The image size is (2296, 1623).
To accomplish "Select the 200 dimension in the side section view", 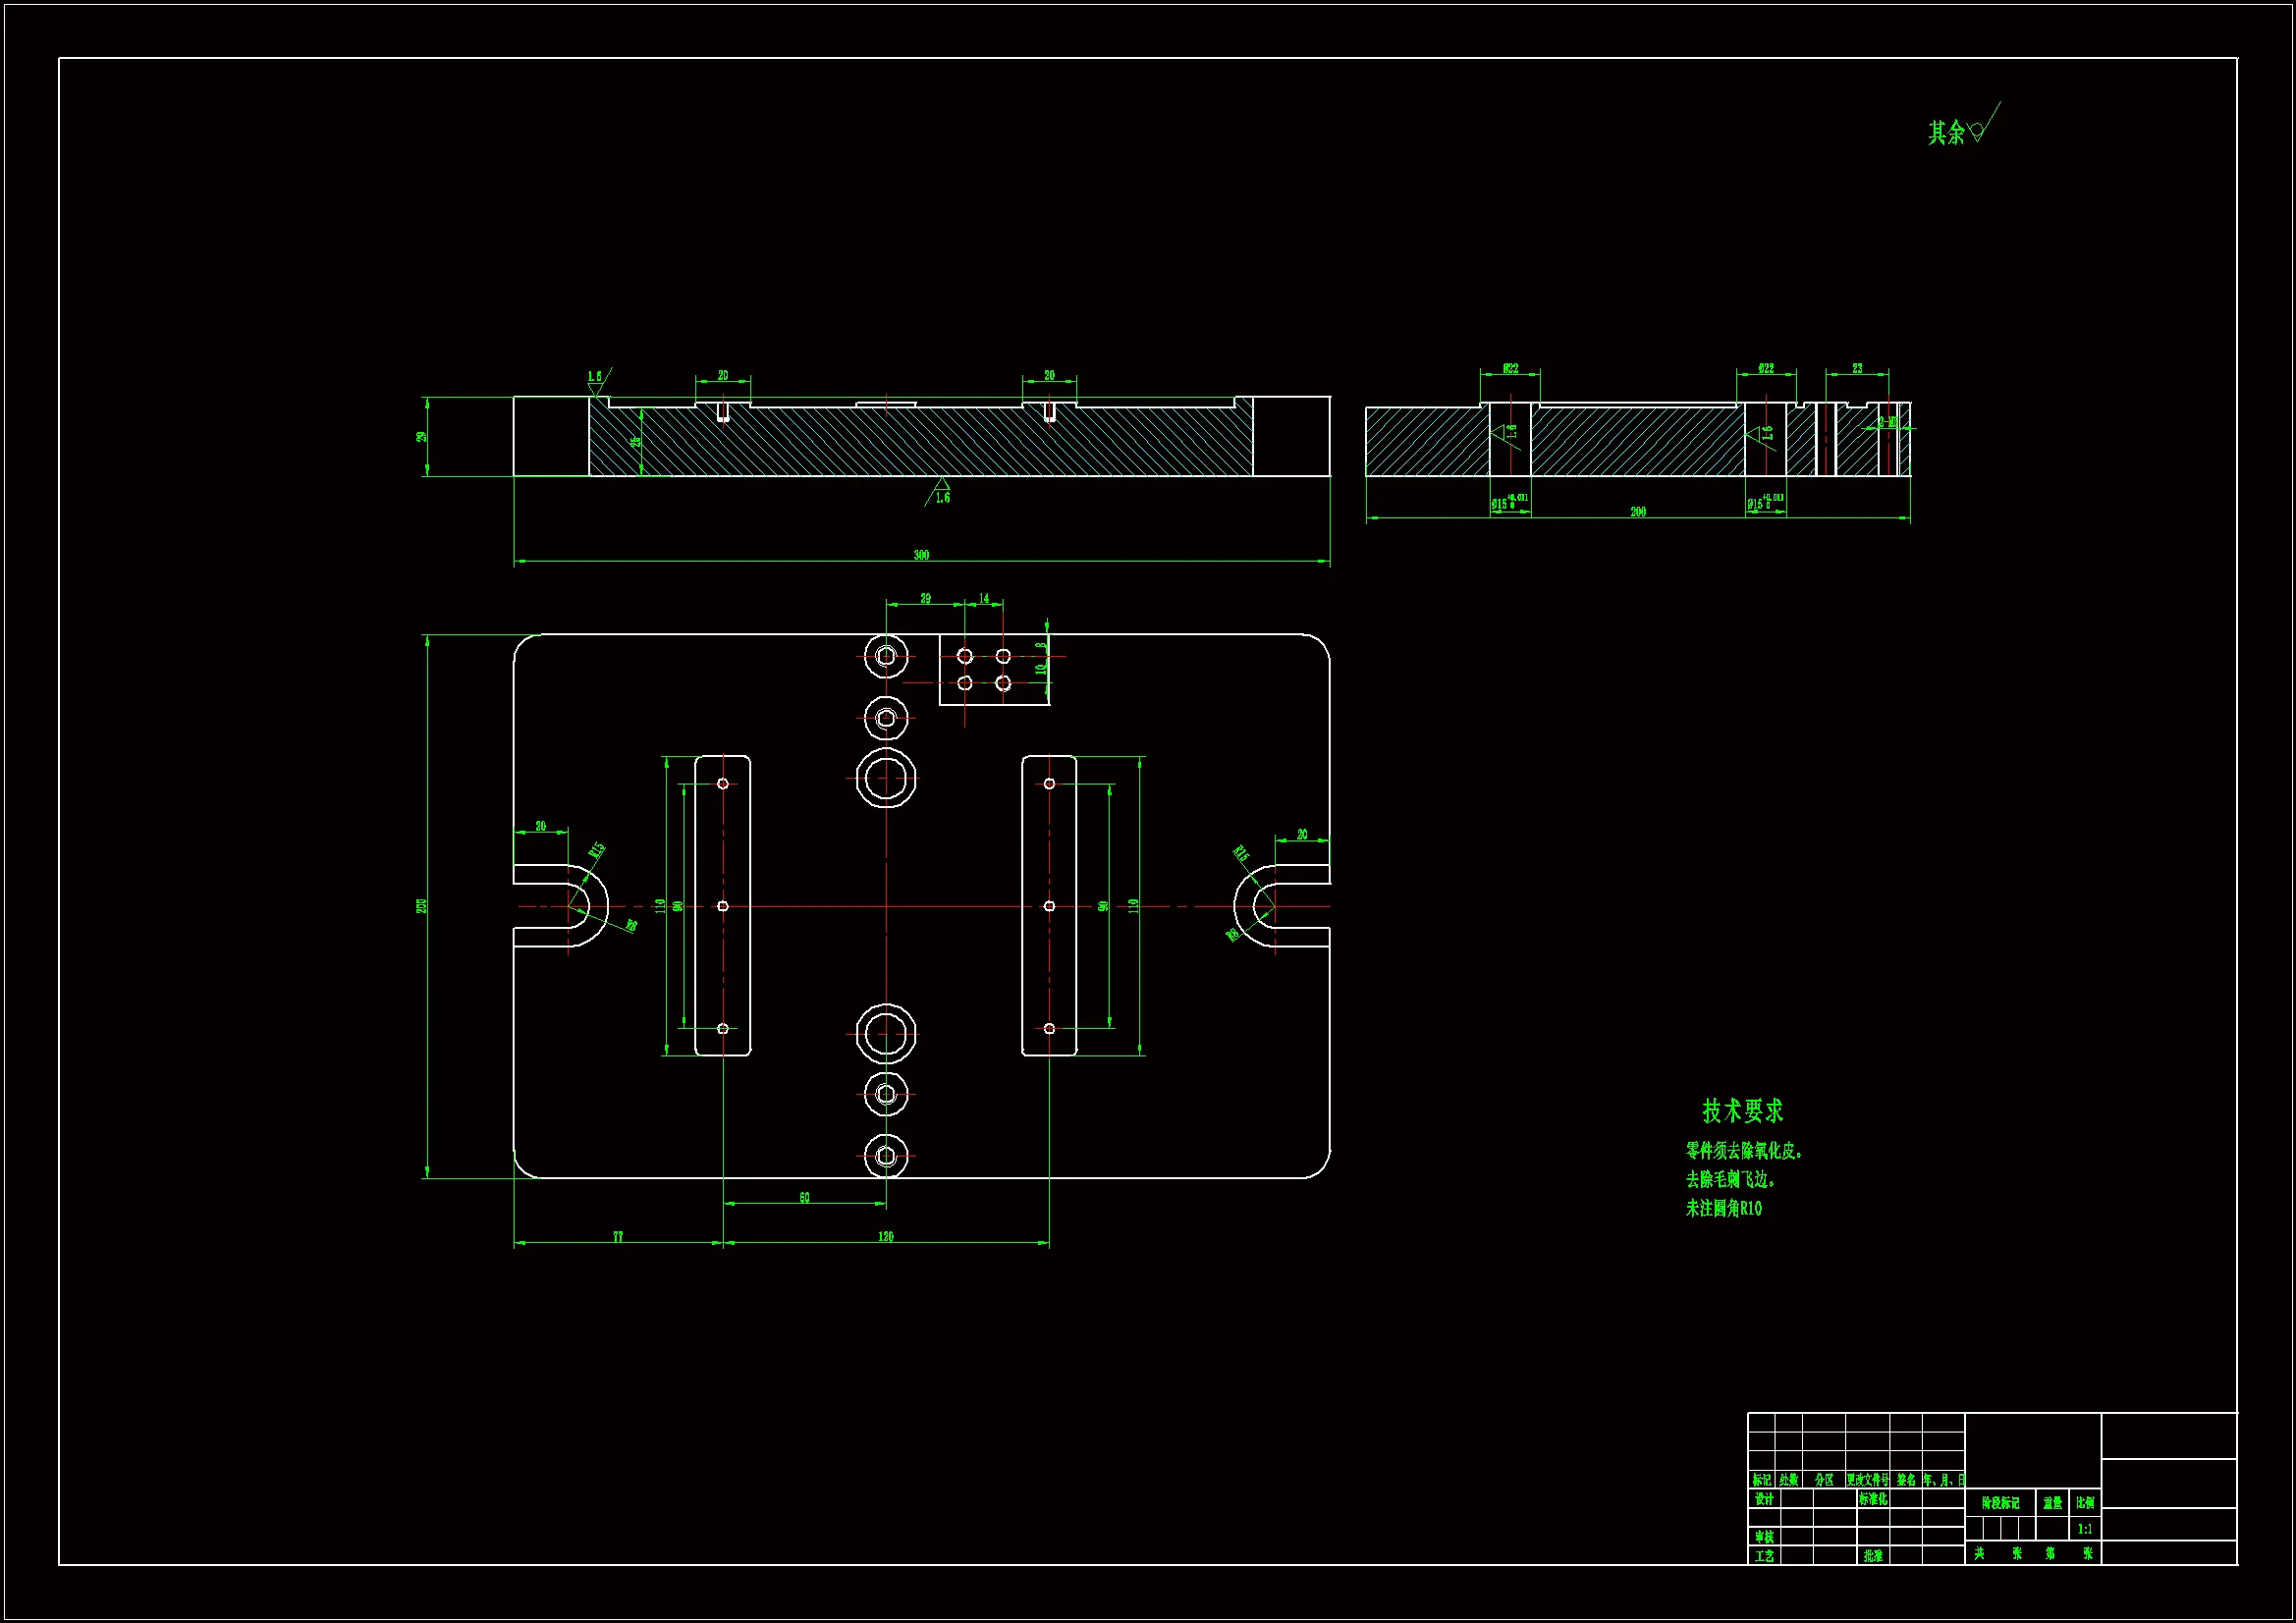I will (x=1638, y=512).
